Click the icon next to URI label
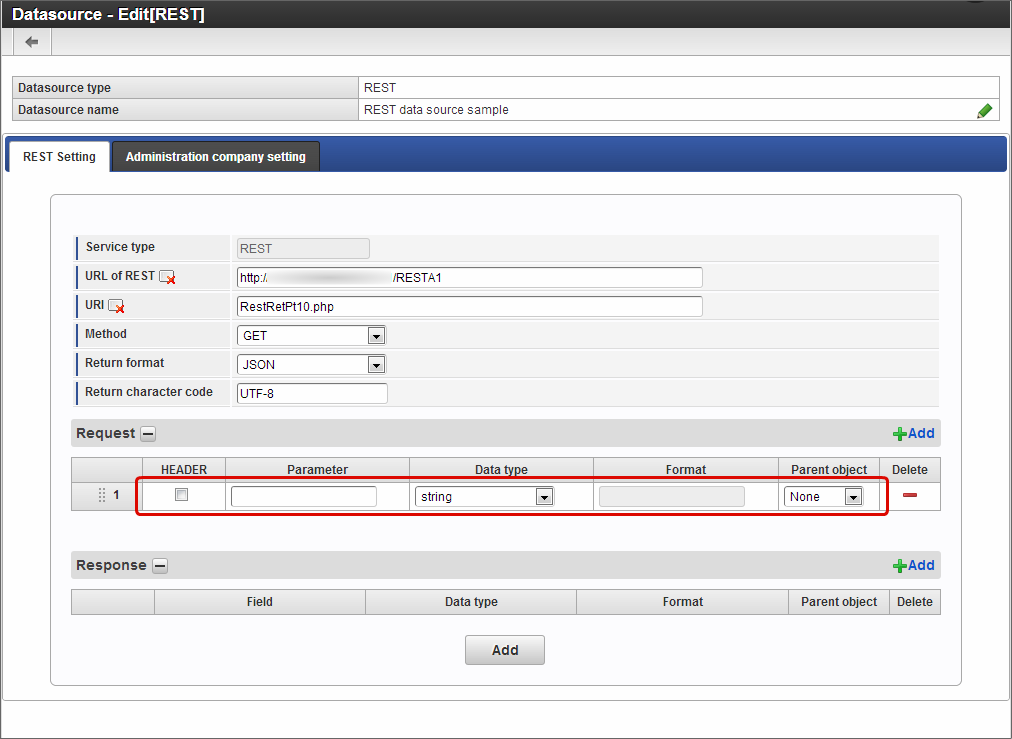The width and height of the screenshot is (1012, 739). pyautogui.click(x=116, y=306)
